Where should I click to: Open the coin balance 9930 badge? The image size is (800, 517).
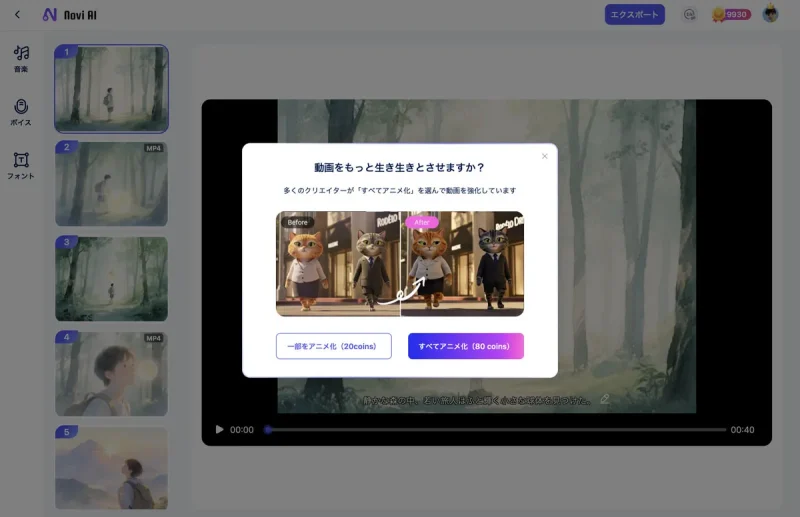pyautogui.click(x=730, y=15)
